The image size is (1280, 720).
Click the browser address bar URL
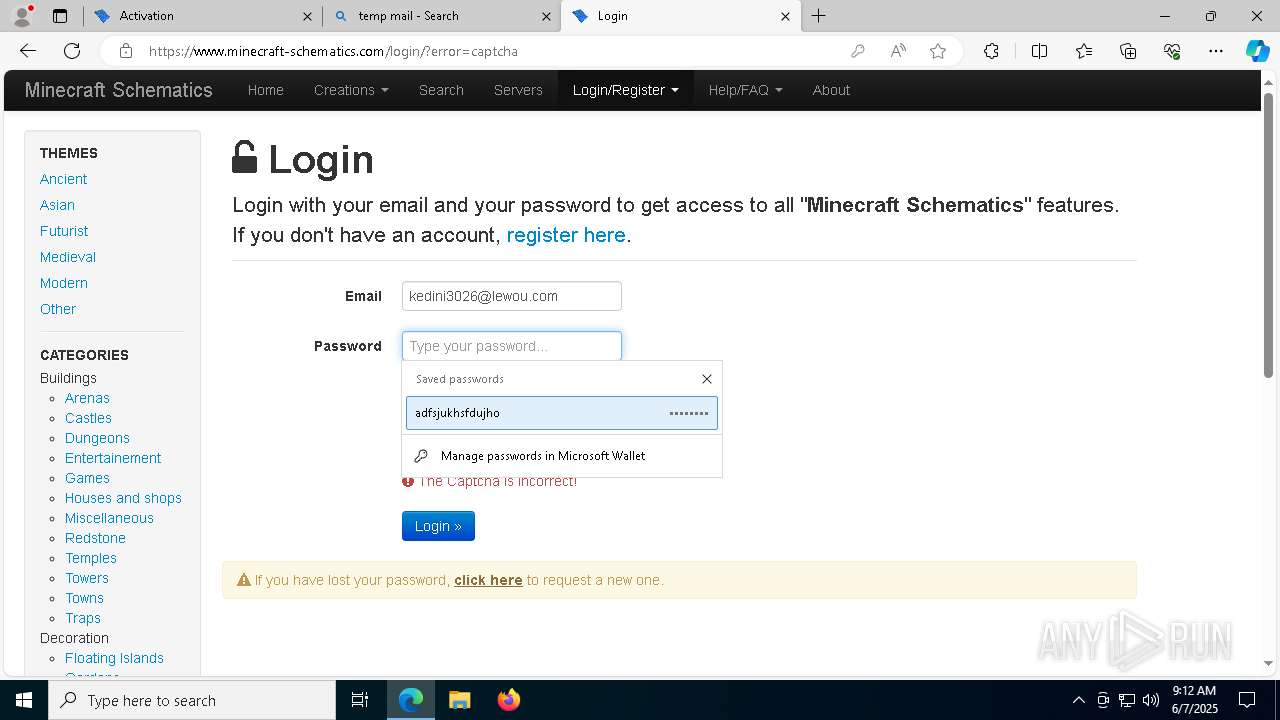(x=333, y=51)
